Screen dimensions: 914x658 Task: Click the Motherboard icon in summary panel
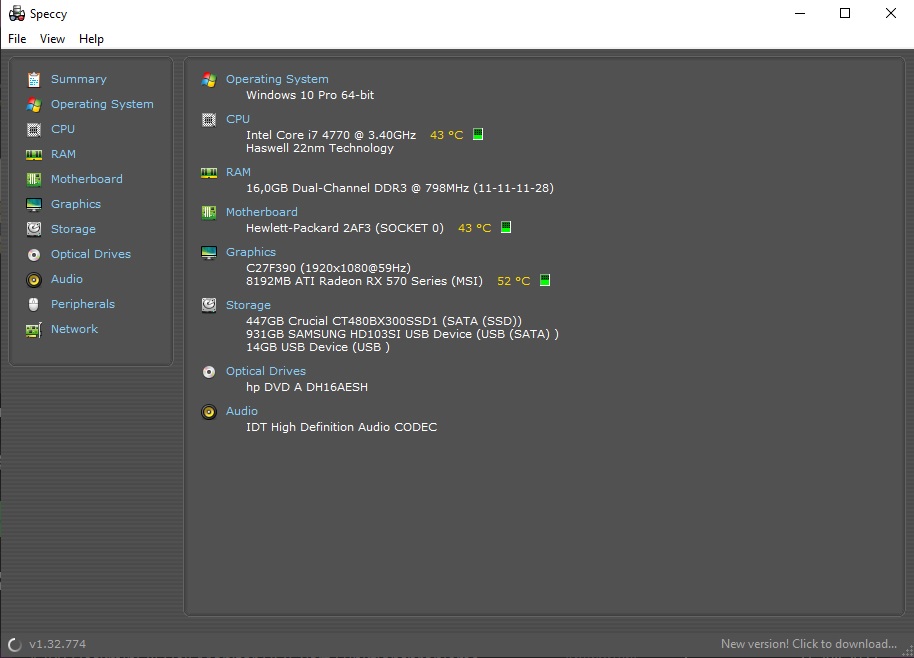(209, 212)
